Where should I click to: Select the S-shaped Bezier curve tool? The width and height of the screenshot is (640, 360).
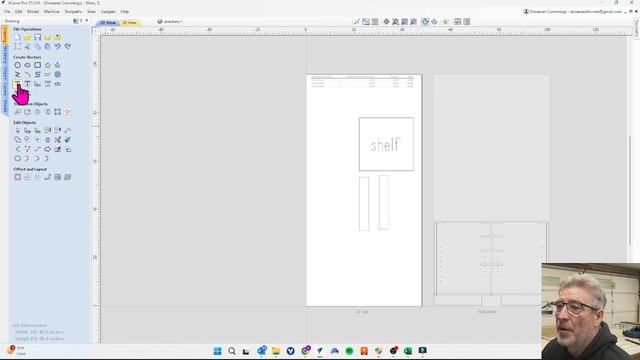point(38,74)
